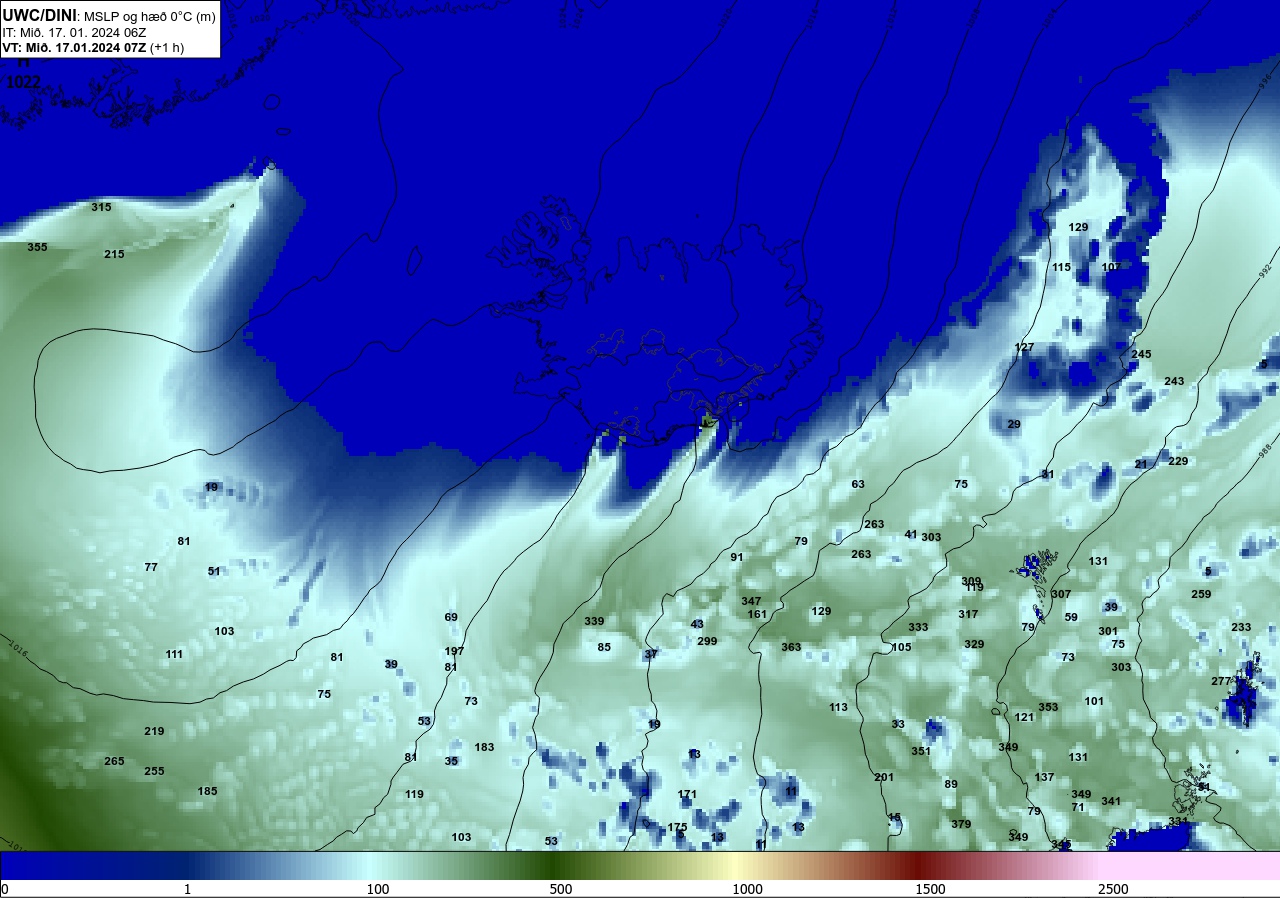Click the map value 233
Viewport: 1280px width, 898px height.
coord(1241,627)
